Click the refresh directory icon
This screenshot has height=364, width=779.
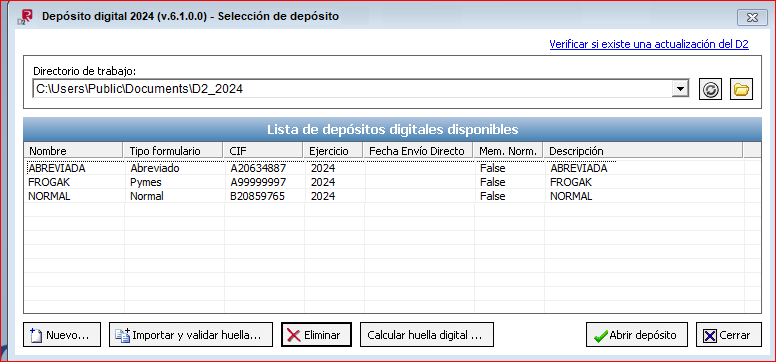(710, 90)
